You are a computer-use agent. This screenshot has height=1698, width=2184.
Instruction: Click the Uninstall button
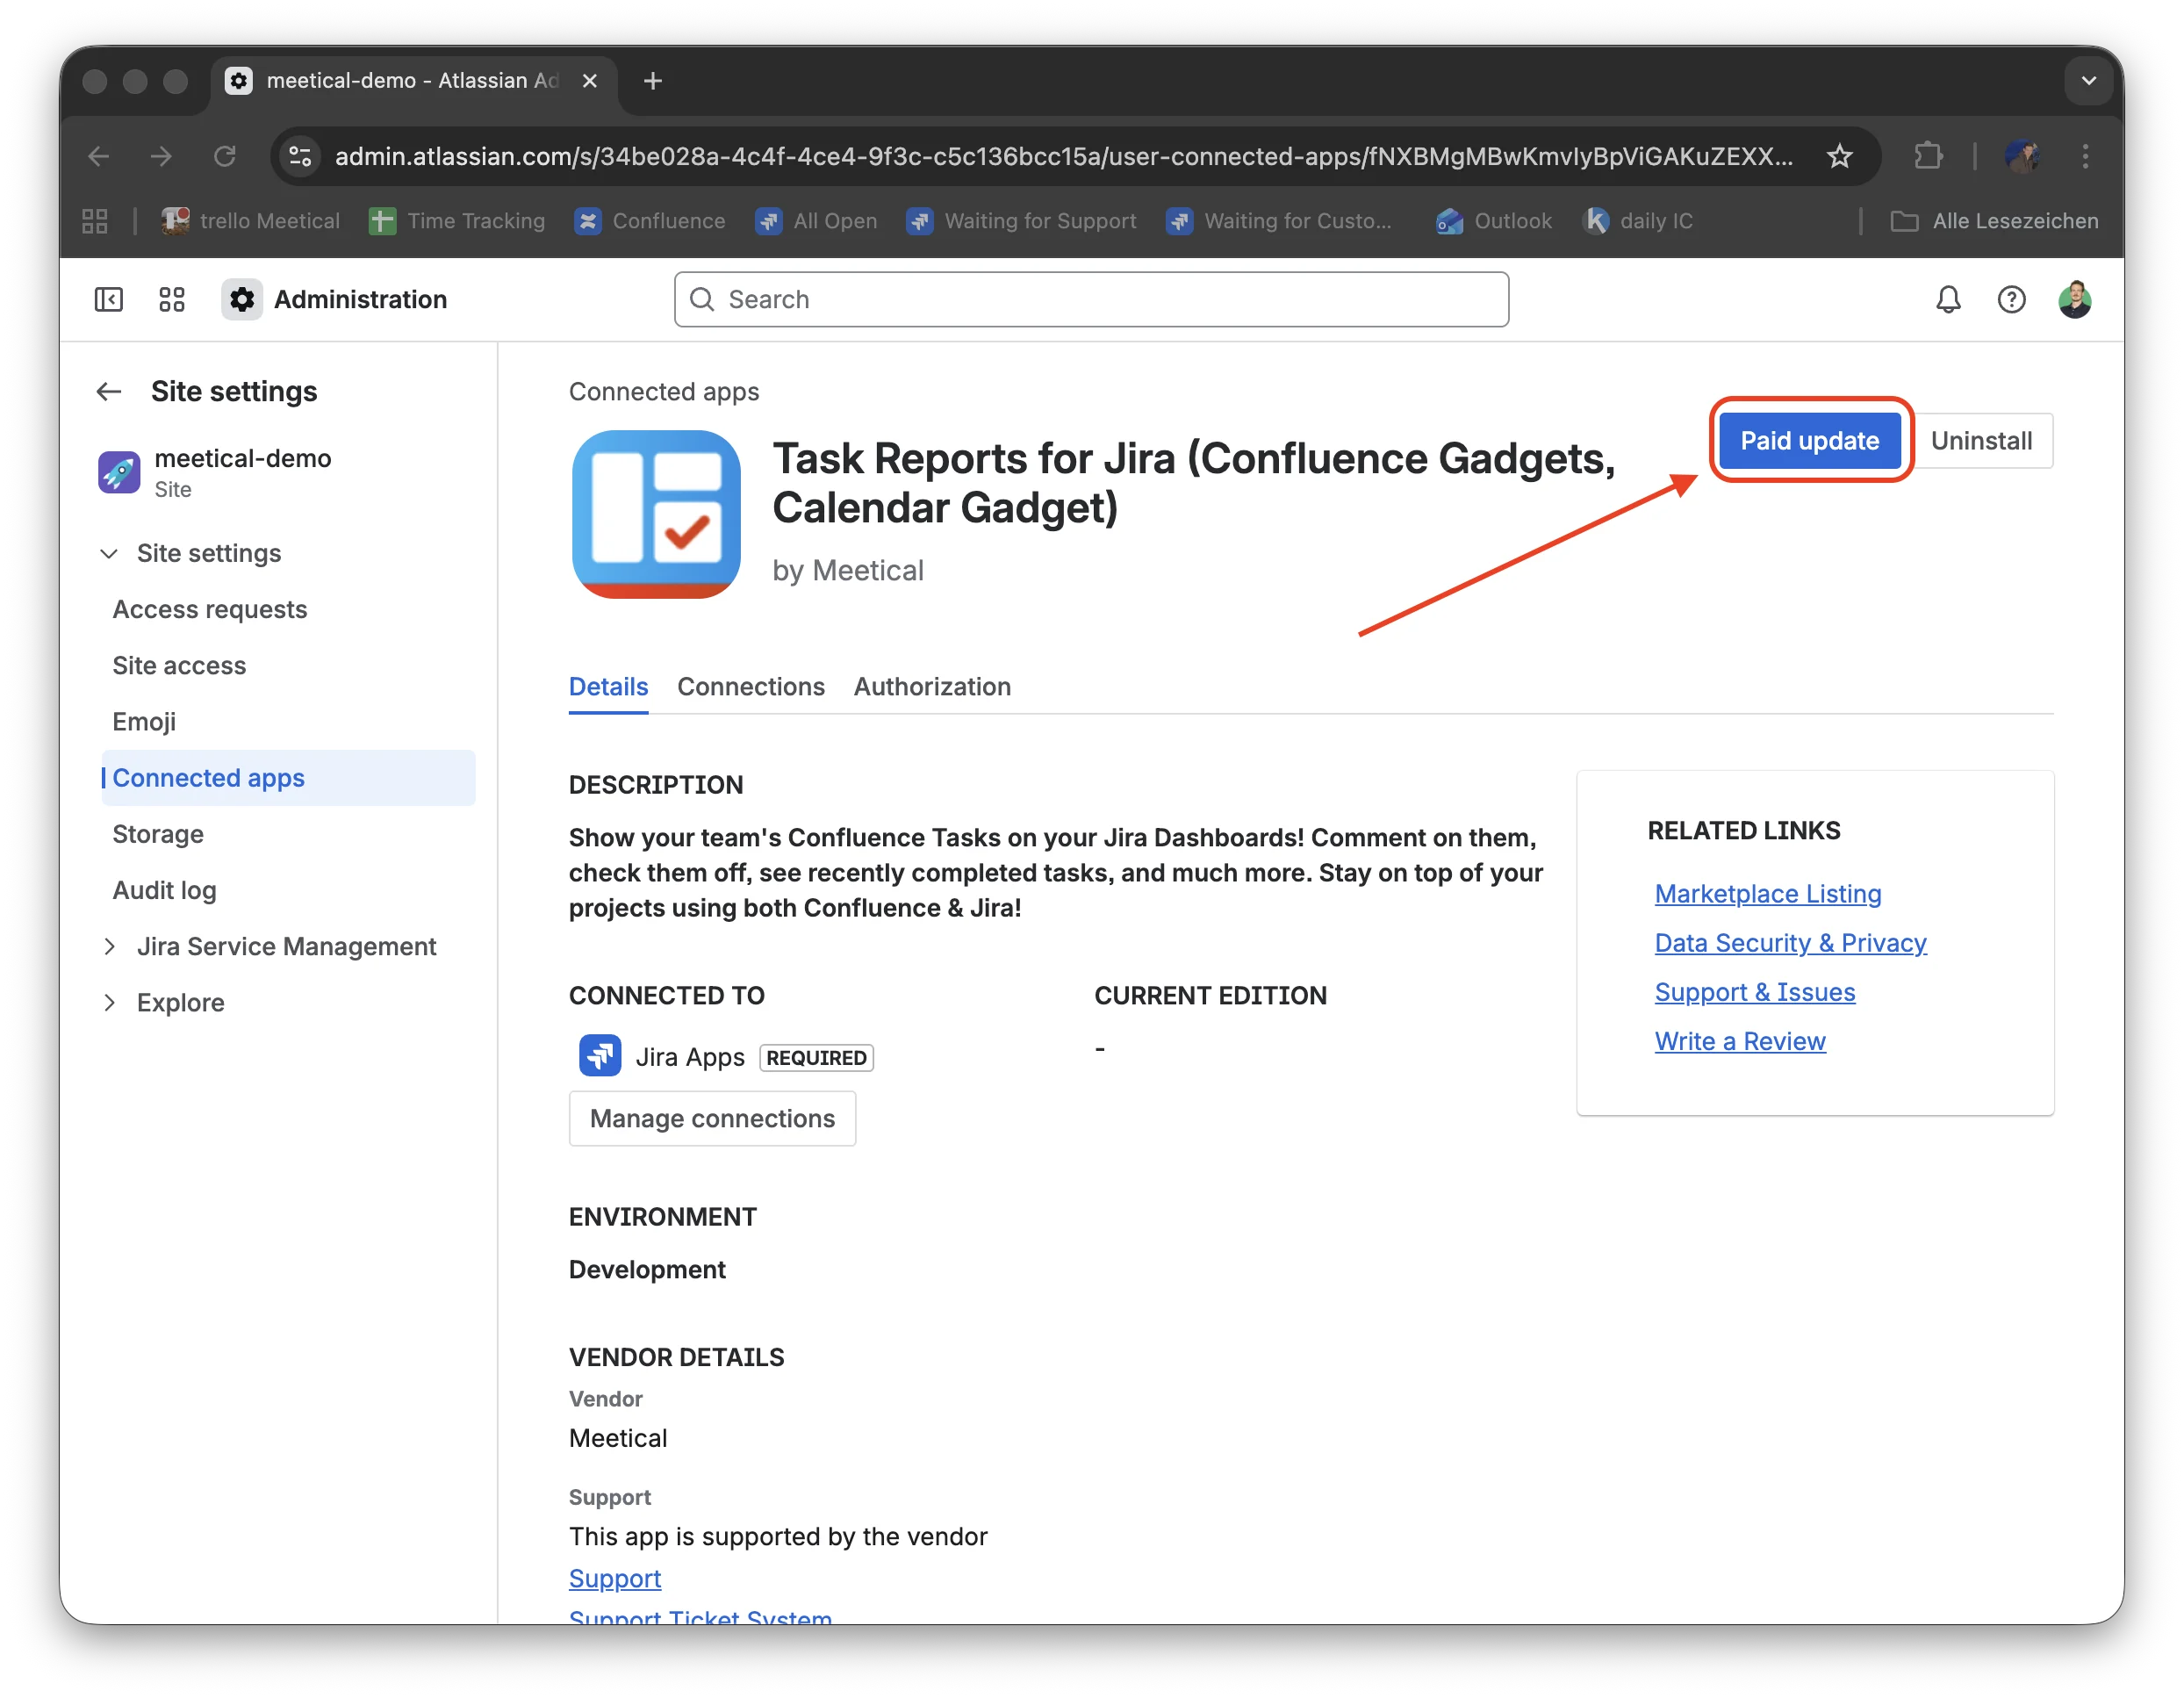click(x=1981, y=440)
